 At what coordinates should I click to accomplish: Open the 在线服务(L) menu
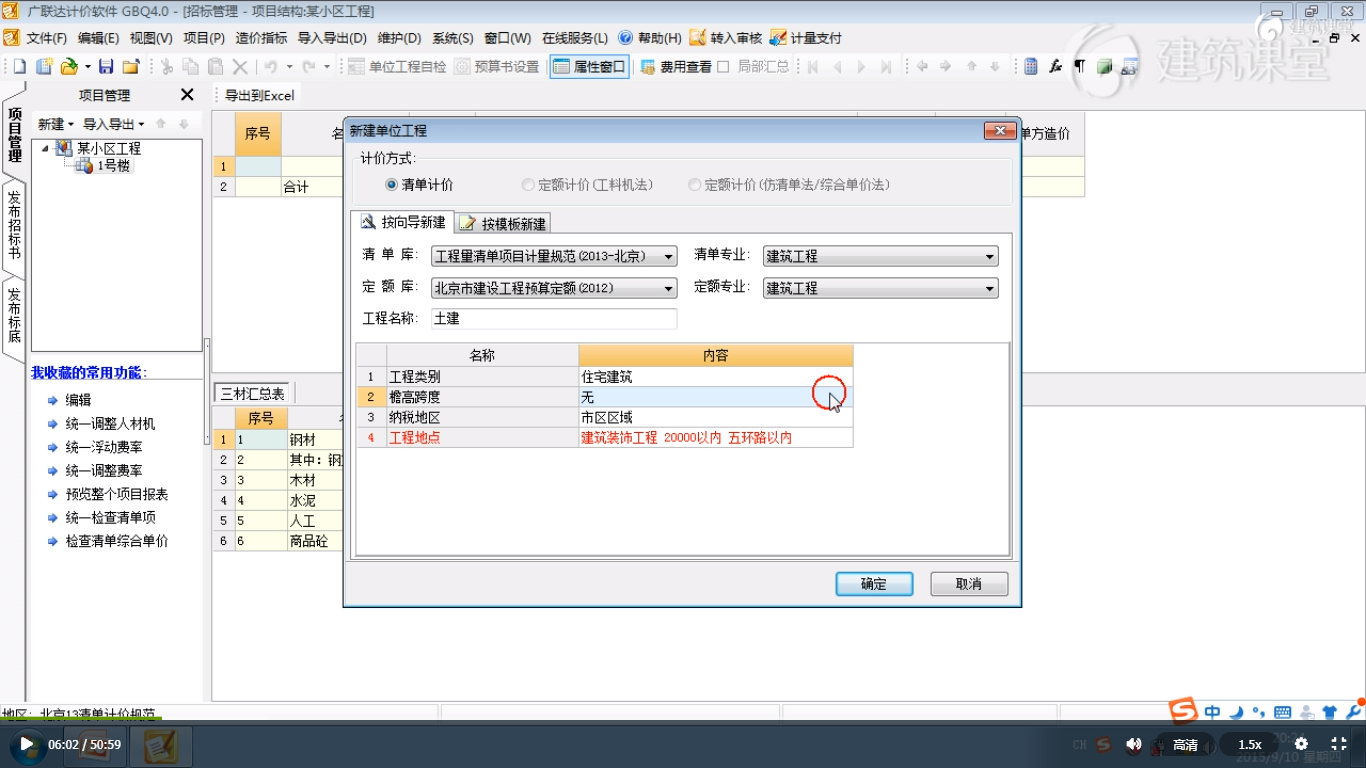(574, 38)
